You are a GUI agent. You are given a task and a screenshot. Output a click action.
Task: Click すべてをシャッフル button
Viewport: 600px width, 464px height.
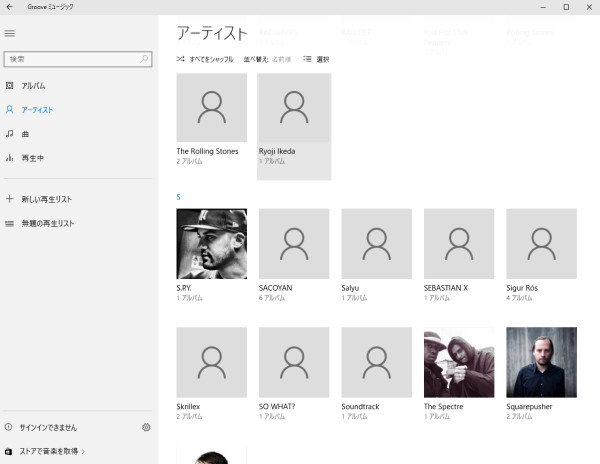[211, 59]
